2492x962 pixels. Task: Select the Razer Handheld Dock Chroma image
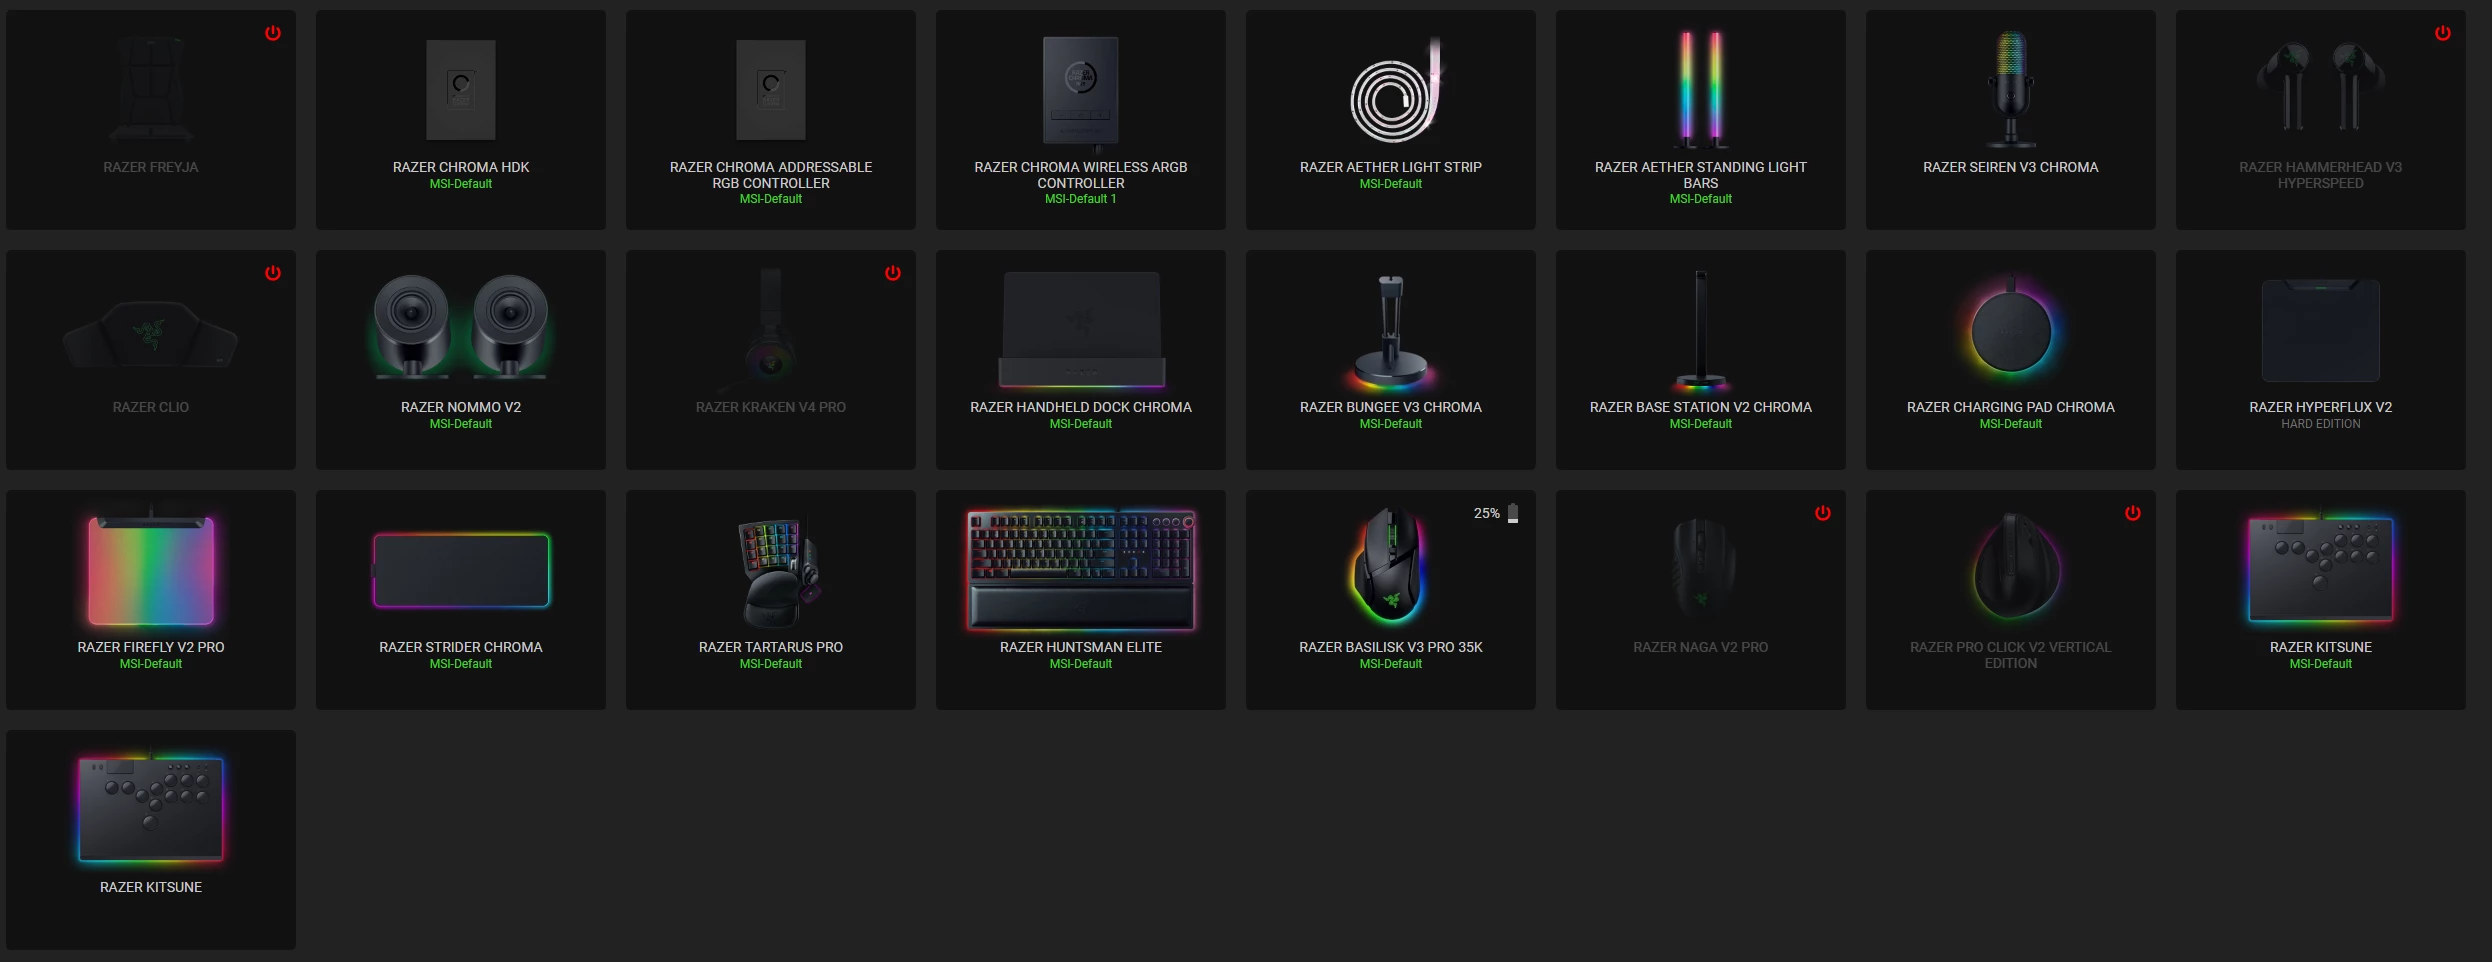[x=1081, y=329]
